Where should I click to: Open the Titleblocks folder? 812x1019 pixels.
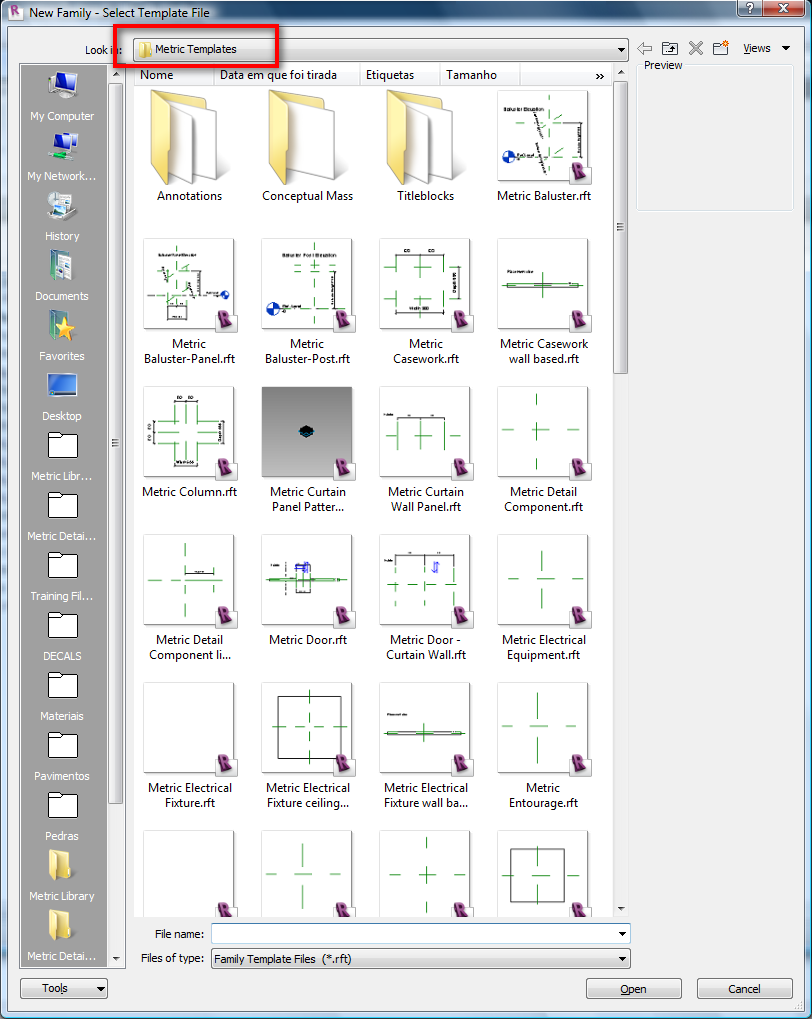click(425, 147)
